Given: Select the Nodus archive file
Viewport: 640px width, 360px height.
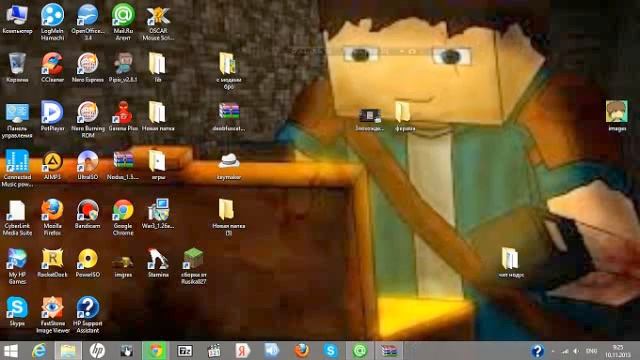Looking at the screenshot, I should pos(123,165).
